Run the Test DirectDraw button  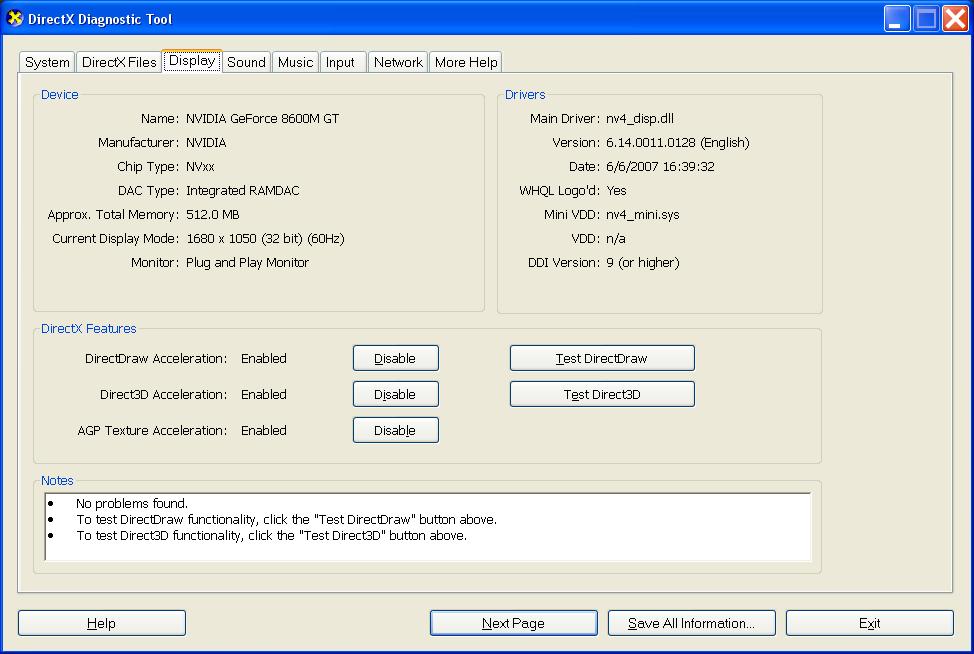pos(602,358)
